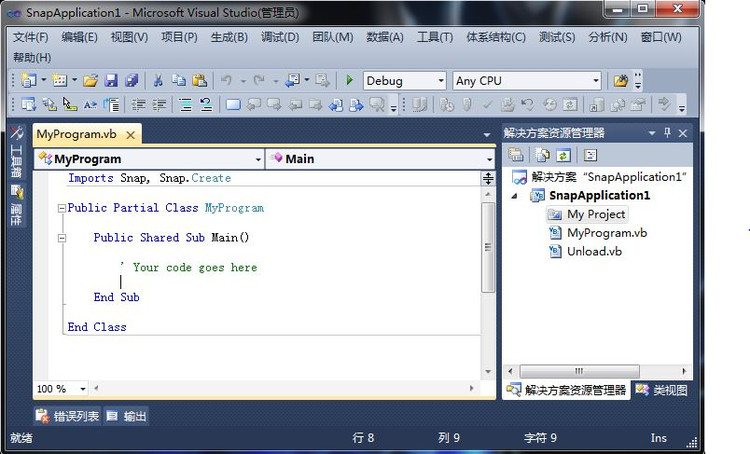The image size is (750, 454).
Task: Collapse the MyProgram class outline block
Action: pos(61,209)
